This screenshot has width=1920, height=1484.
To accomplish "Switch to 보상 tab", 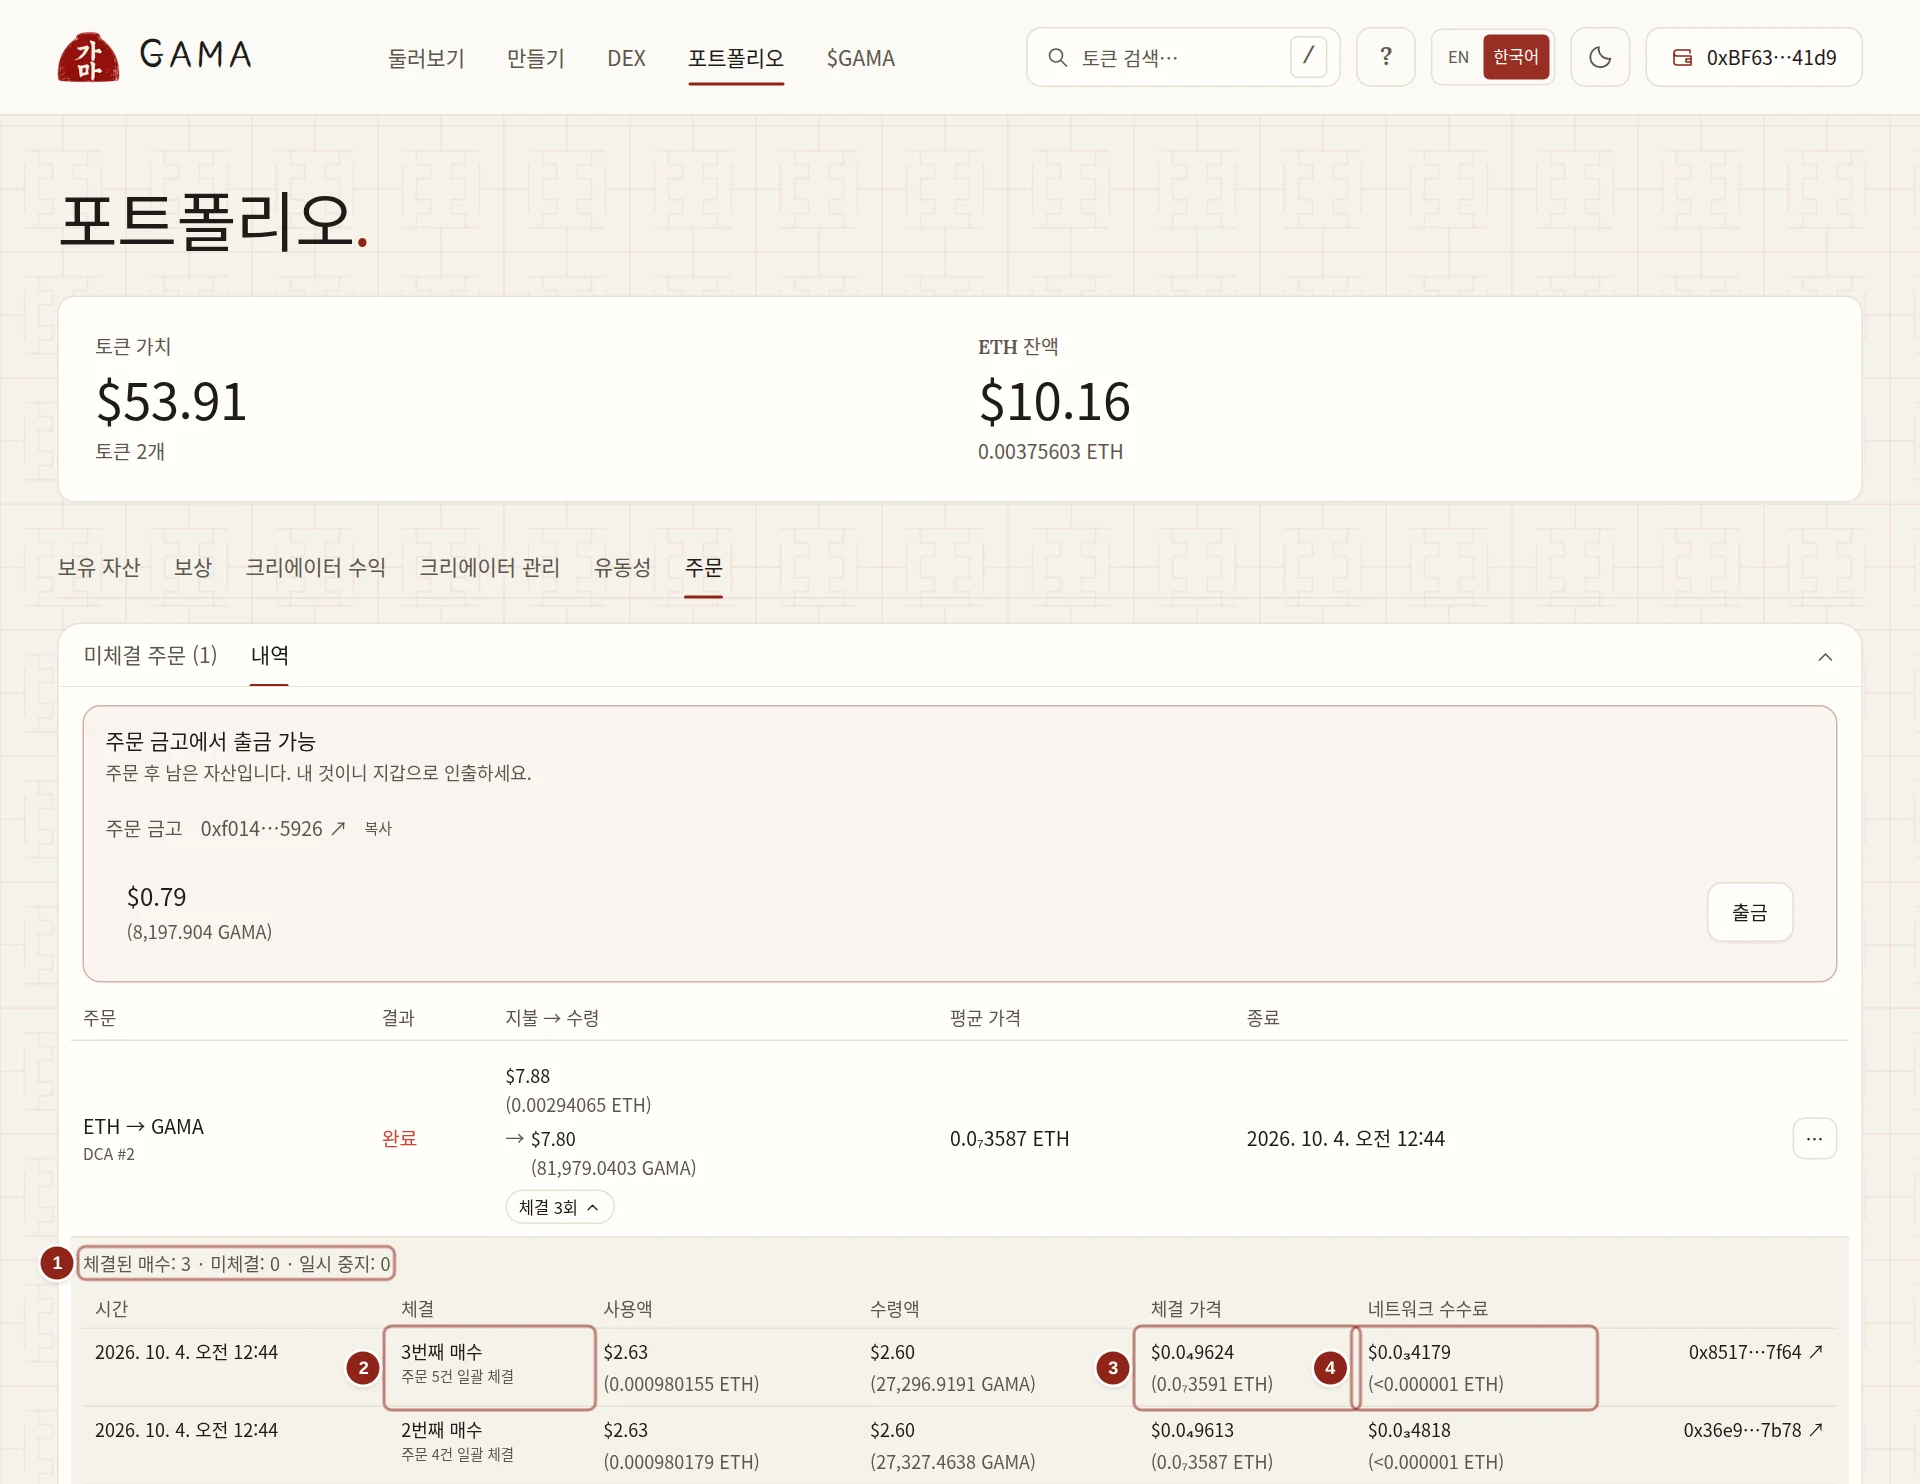I will (192, 567).
